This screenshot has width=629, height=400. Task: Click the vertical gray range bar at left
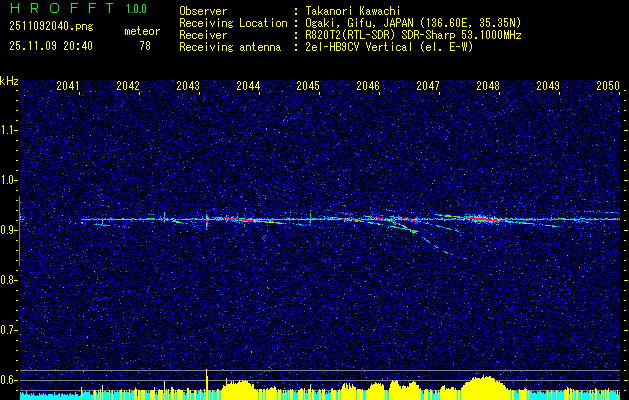[19, 231]
